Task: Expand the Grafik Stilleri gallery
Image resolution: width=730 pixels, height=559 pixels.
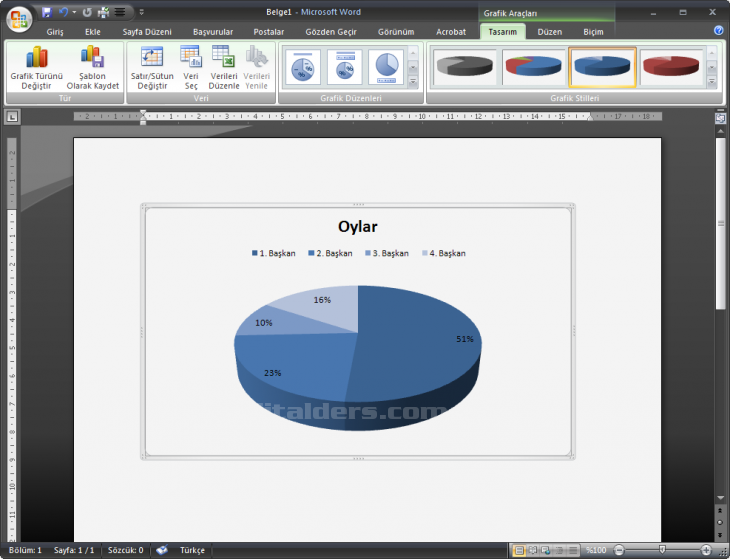Action: click(712, 81)
